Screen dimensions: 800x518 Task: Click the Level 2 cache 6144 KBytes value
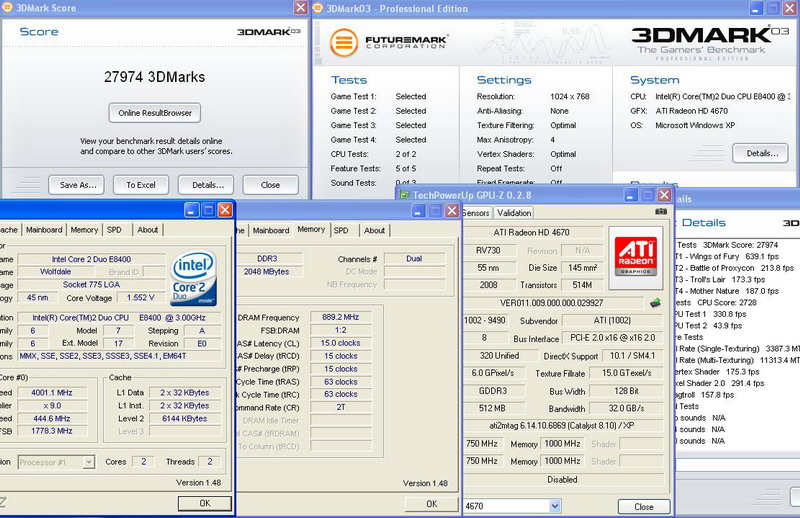click(x=185, y=418)
